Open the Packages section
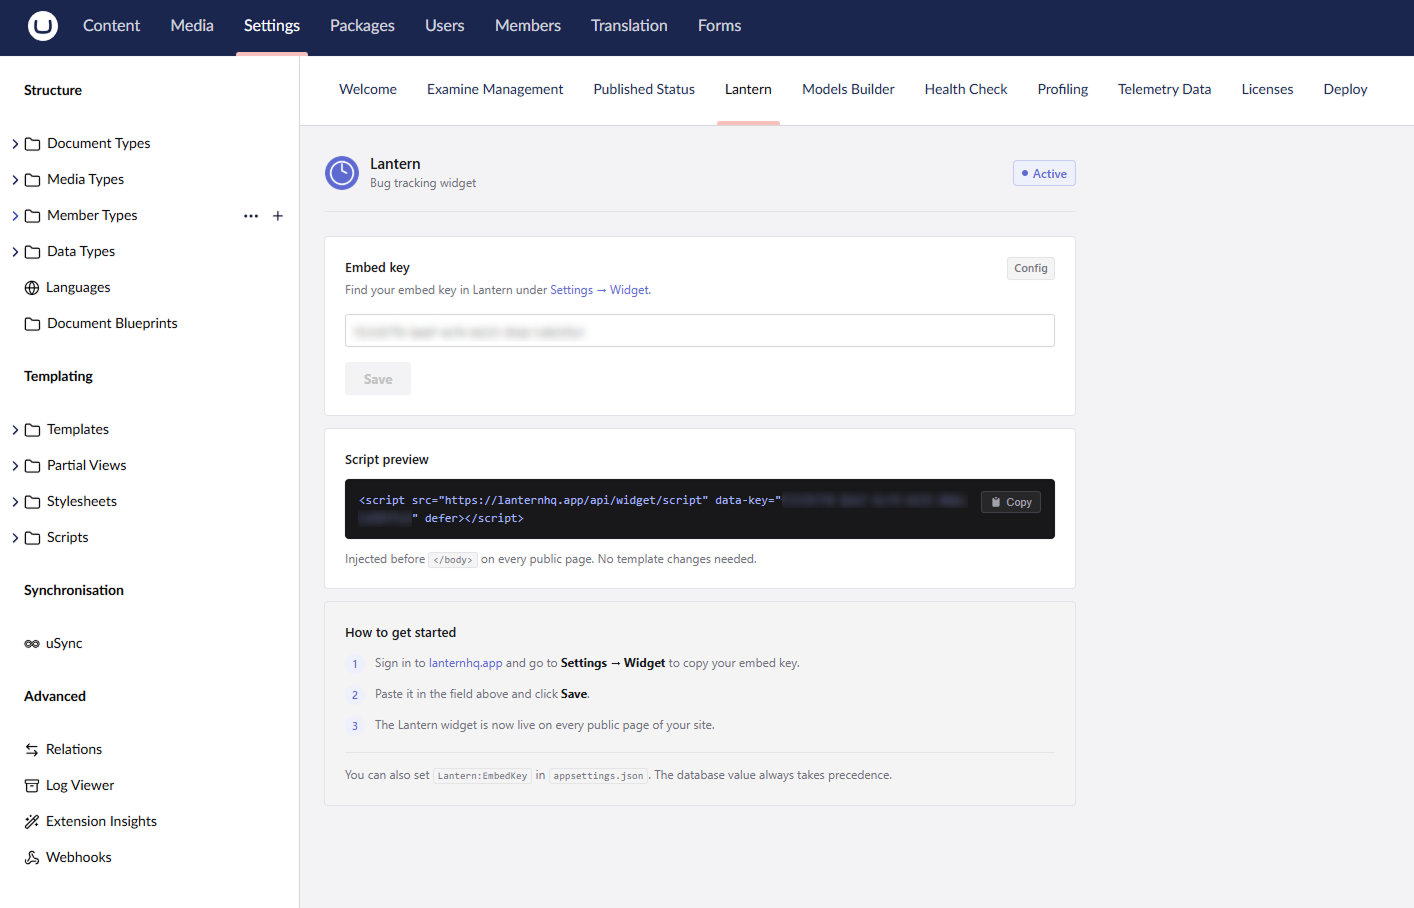 (x=362, y=26)
